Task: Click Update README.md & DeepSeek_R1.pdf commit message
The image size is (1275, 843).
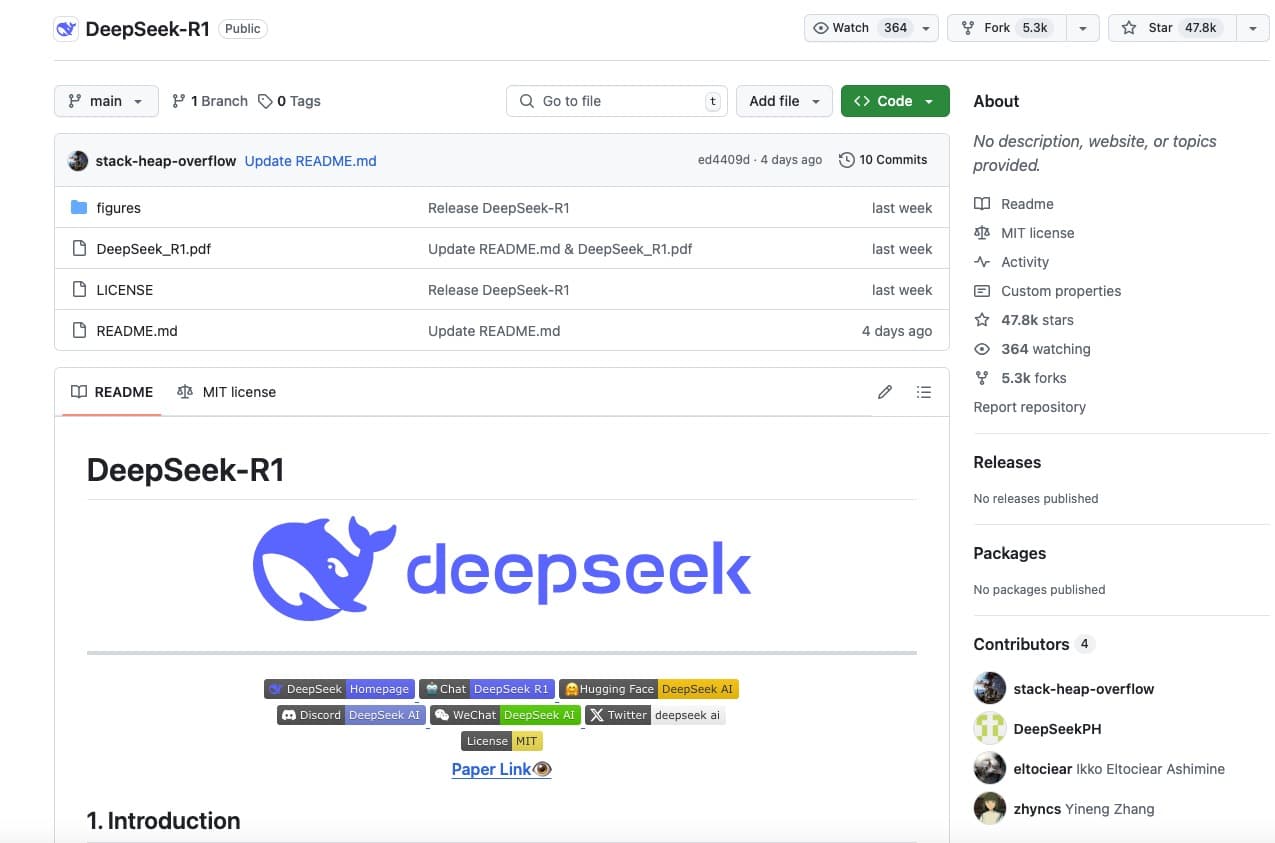Action: pos(560,249)
